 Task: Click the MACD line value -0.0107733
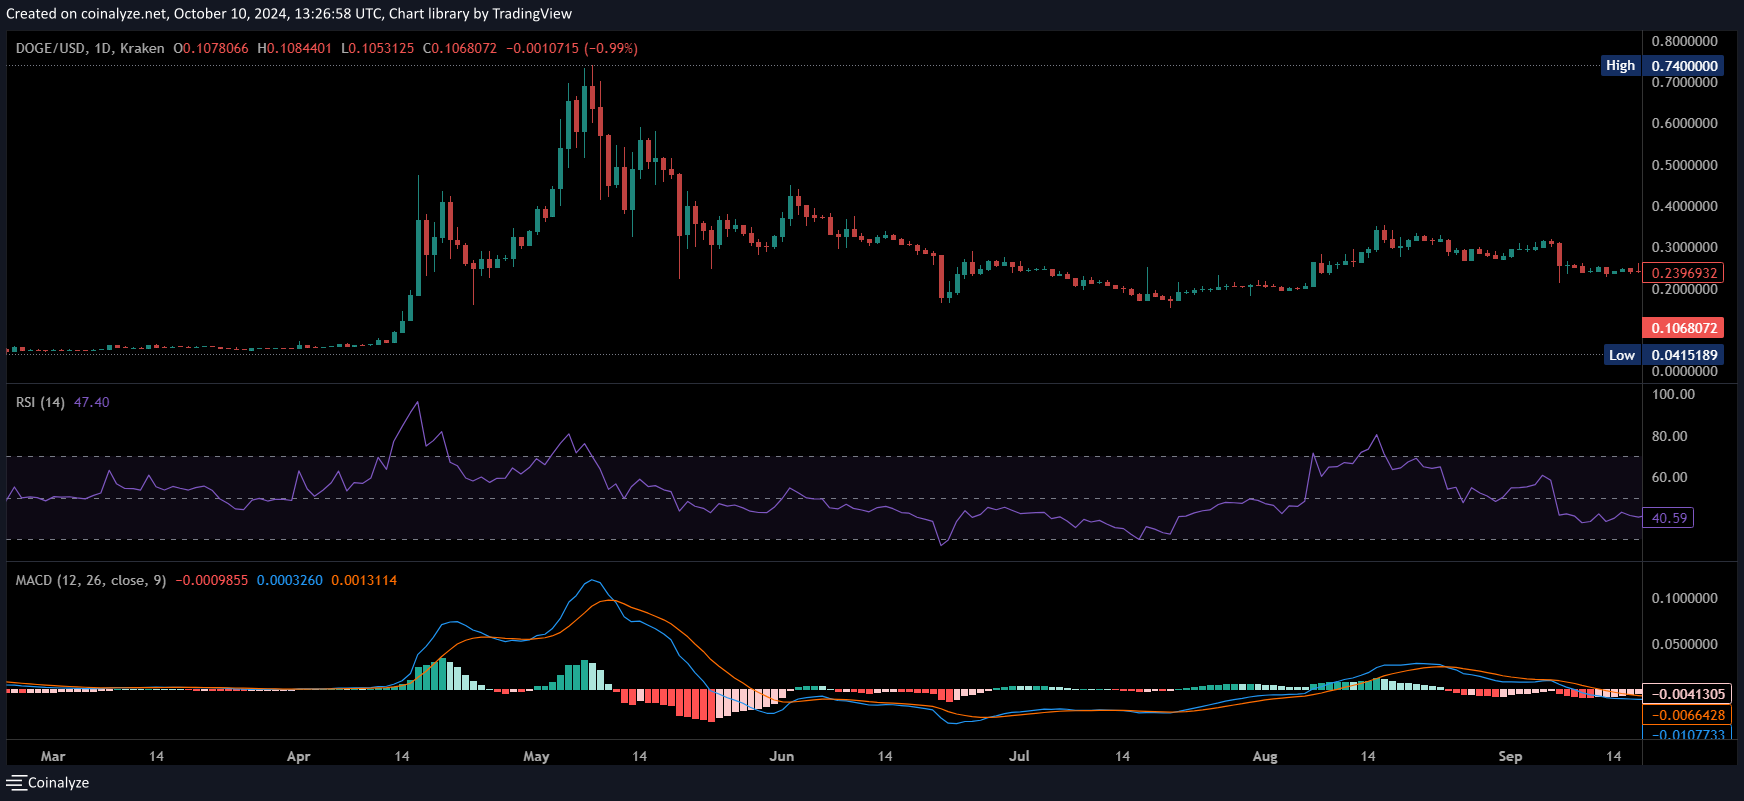coord(1687,735)
